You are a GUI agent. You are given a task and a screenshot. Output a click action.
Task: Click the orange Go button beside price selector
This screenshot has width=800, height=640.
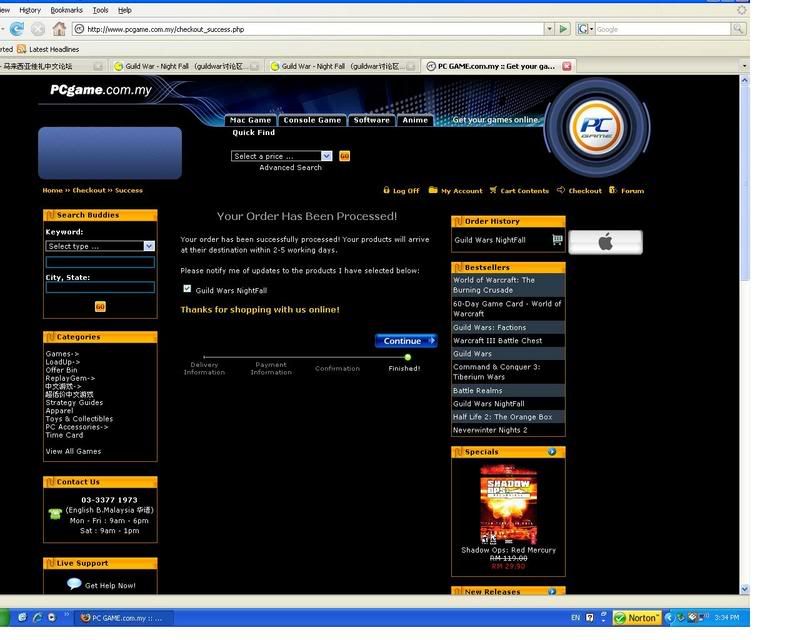(344, 156)
